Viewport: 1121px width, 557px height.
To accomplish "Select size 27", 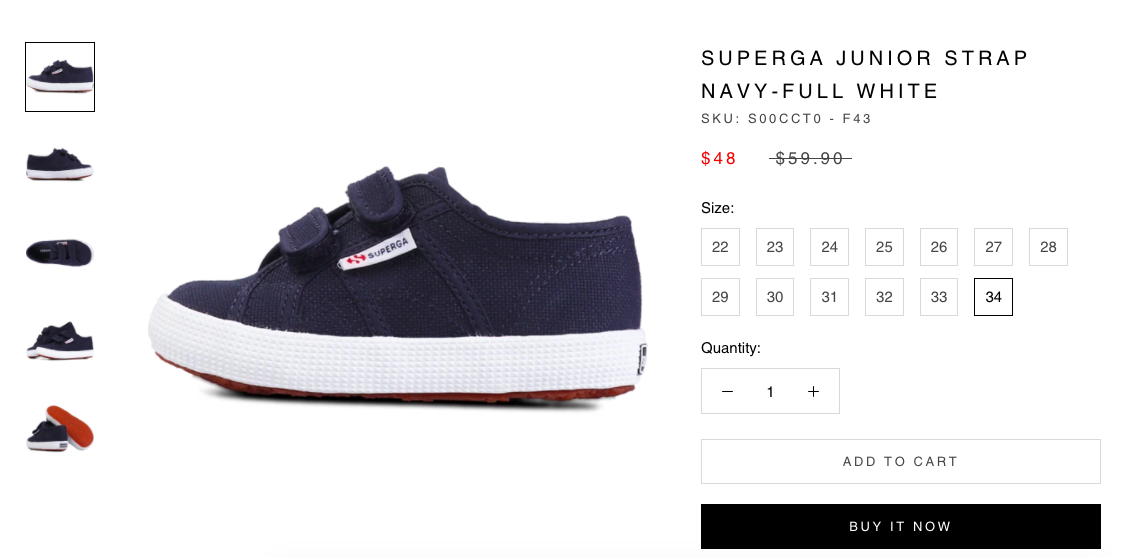I will 994,247.
